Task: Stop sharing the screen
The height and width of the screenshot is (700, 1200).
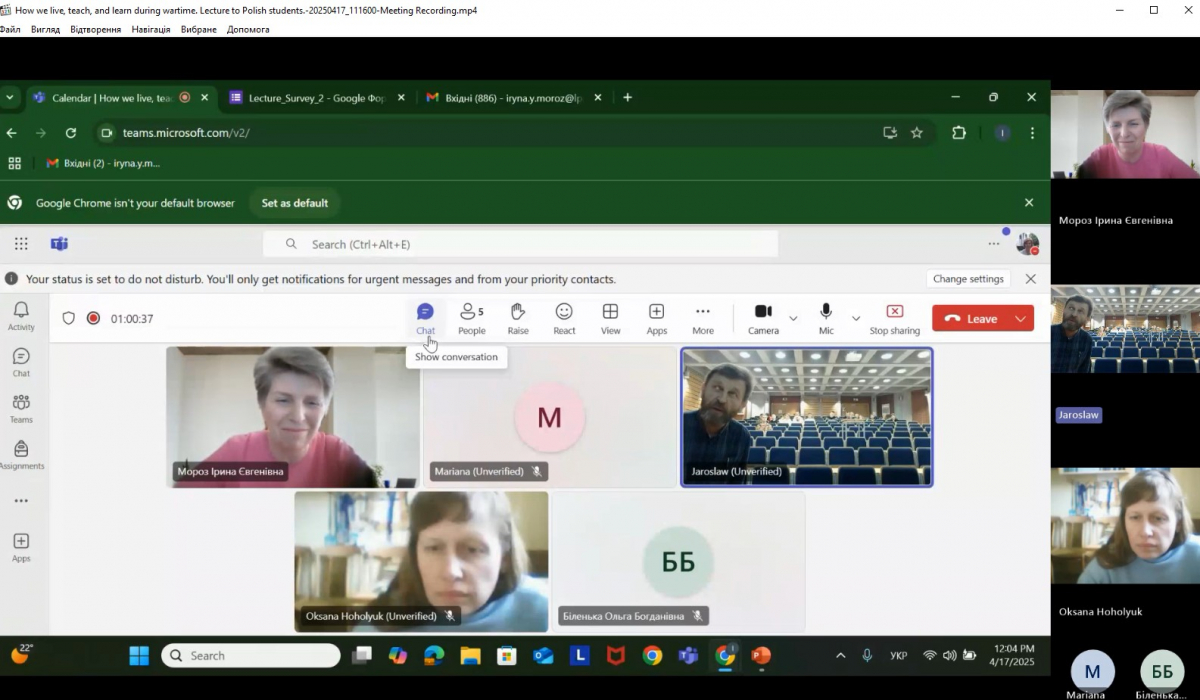Action: 894,318
